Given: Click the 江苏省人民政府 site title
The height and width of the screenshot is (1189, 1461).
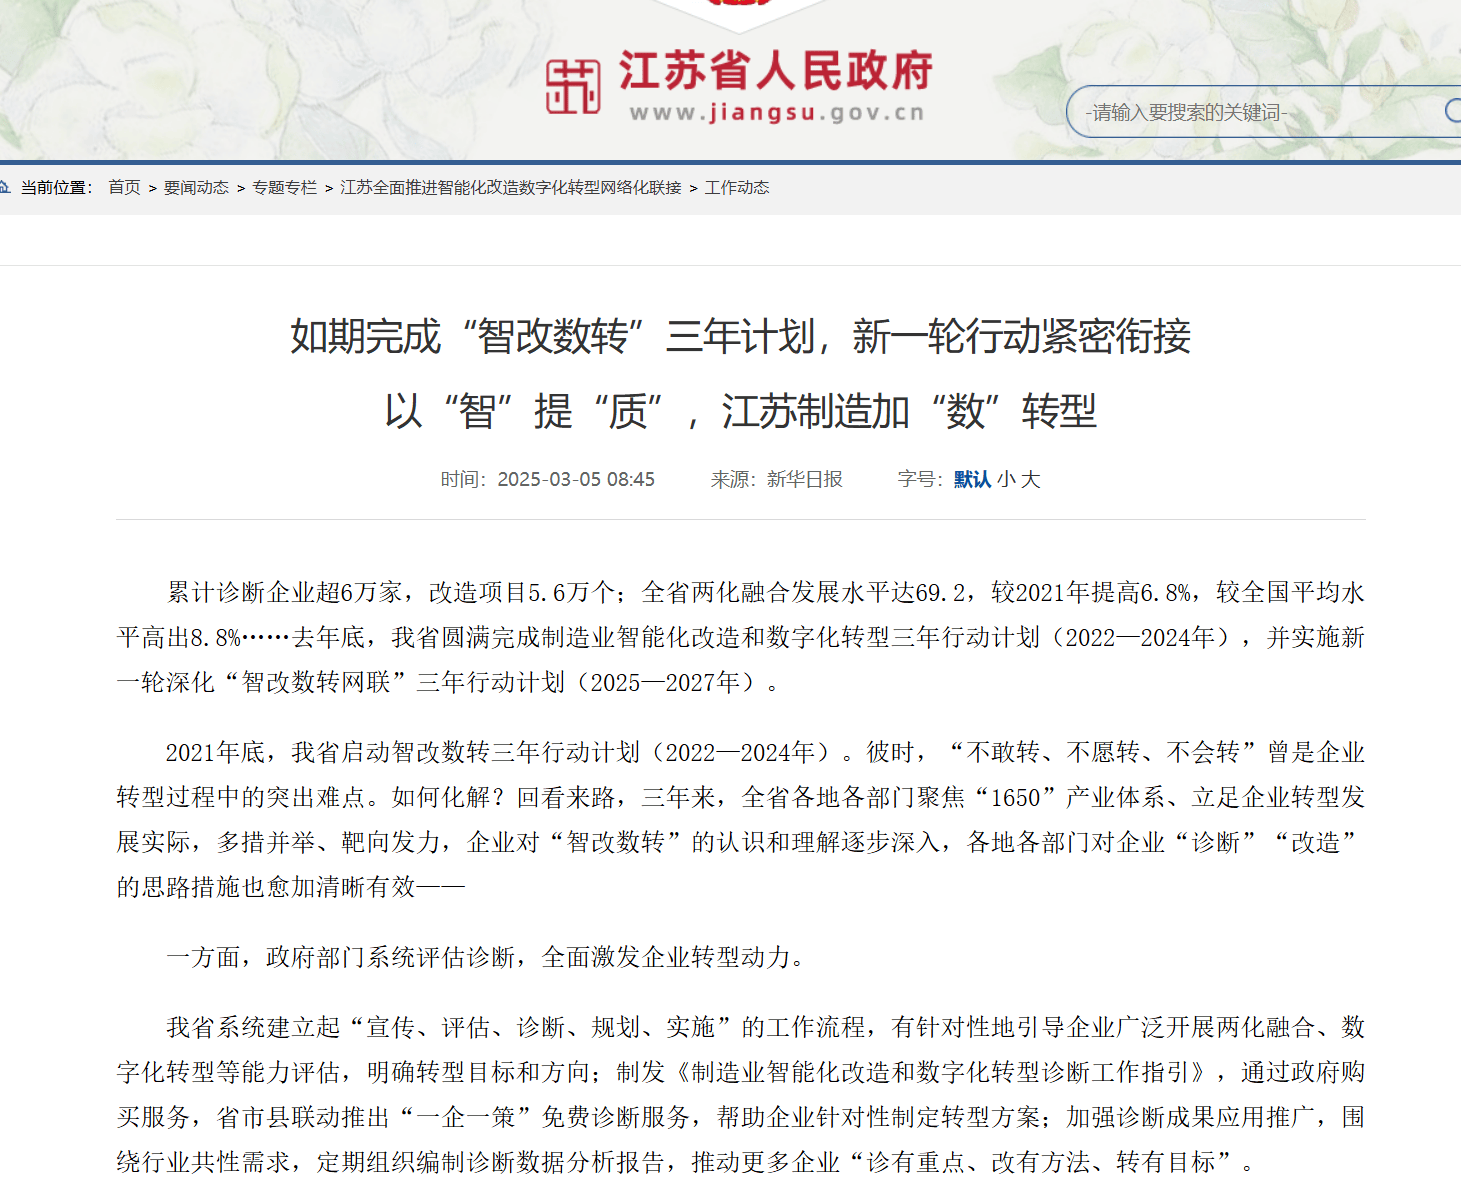Looking at the screenshot, I should pos(775,70).
